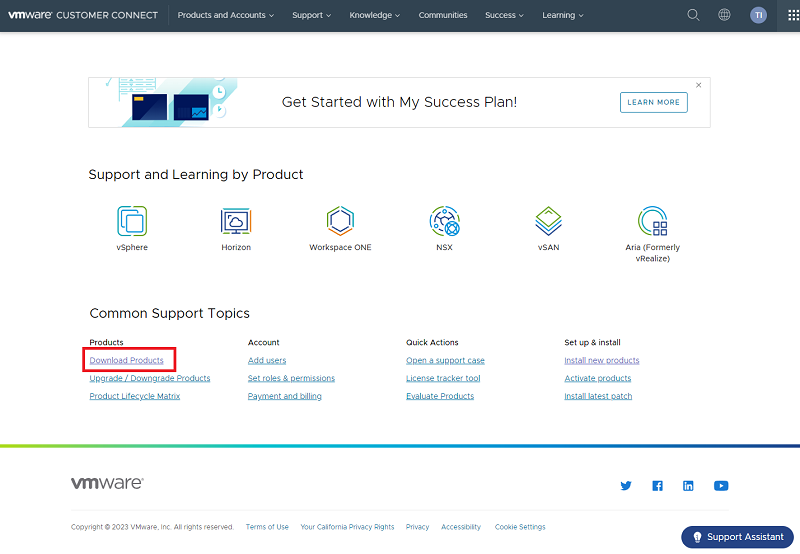Open Payment and billing link
This screenshot has height=554, width=800.
[x=285, y=396]
